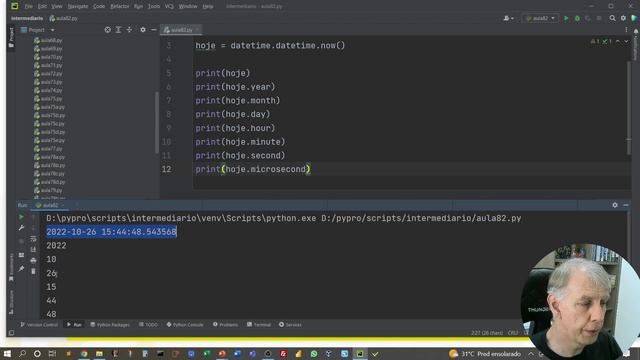Open the Python Console tool window

point(184,325)
